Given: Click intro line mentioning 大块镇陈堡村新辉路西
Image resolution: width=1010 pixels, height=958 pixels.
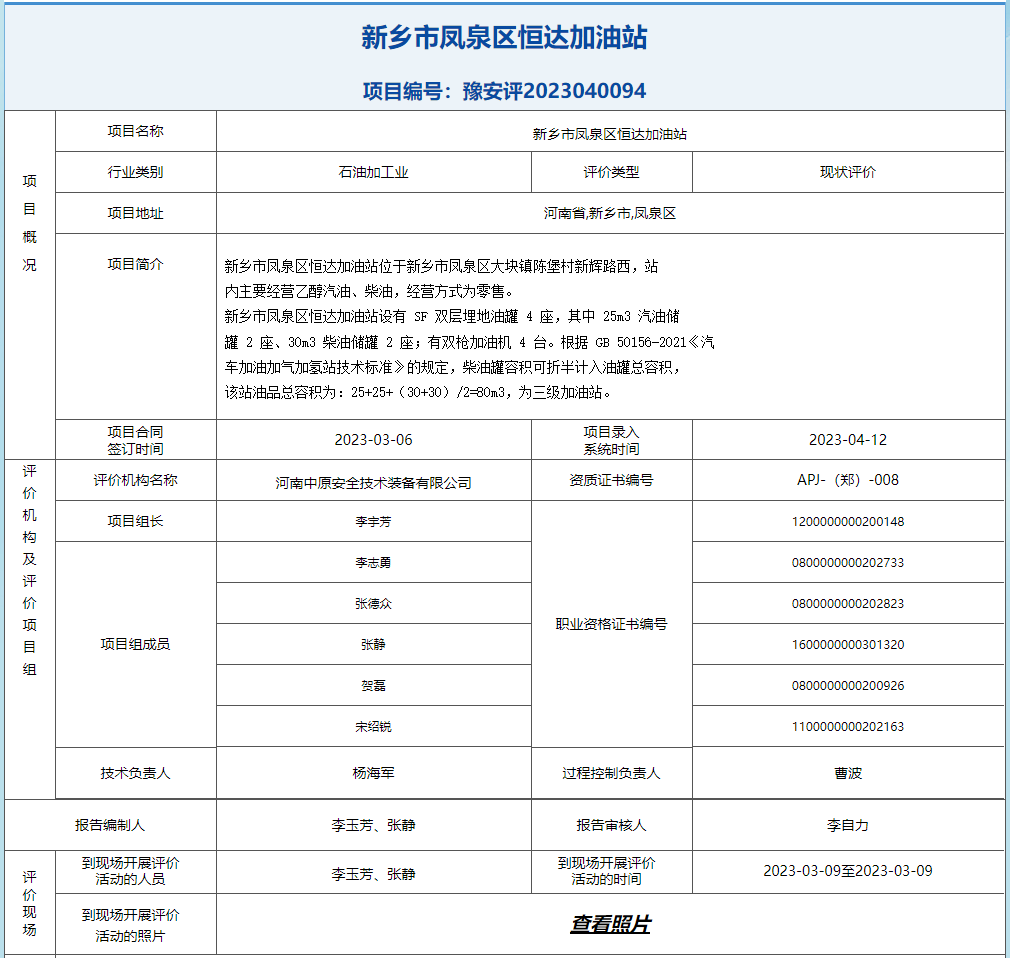Looking at the screenshot, I should click(x=441, y=266).
